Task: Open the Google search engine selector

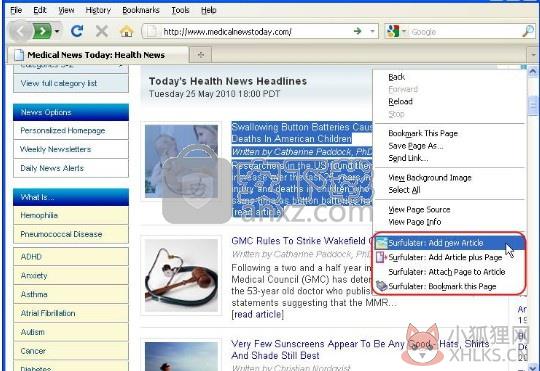Action: (x=397, y=32)
